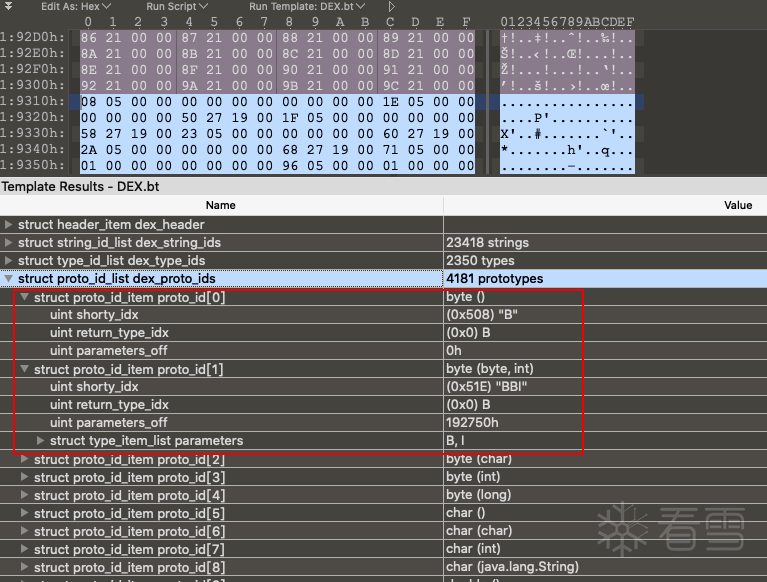
Task: Click the Name column header
Action: [221, 205]
